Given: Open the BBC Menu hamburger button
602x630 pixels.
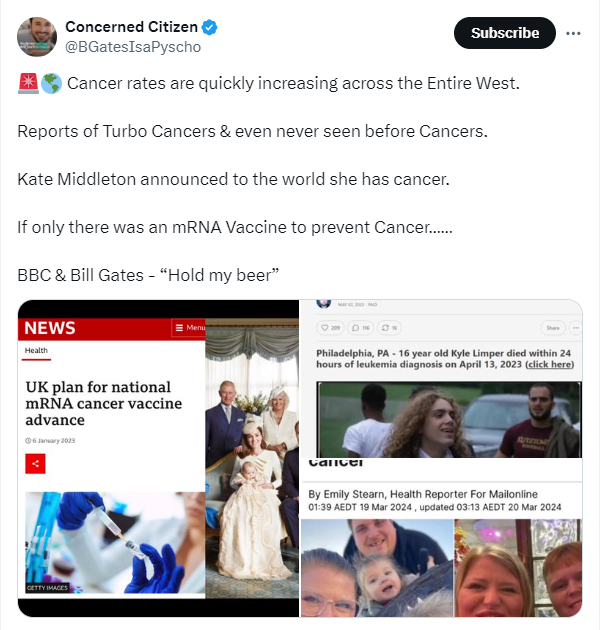Looking at the screenshot, I should (189, 328).
